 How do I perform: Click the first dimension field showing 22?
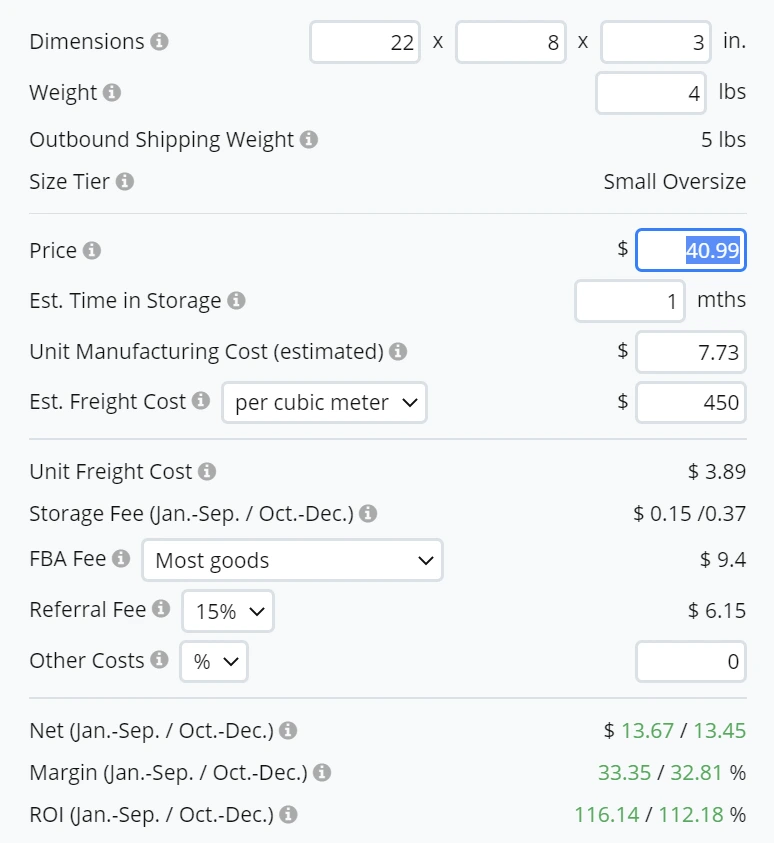pos(363,41)
